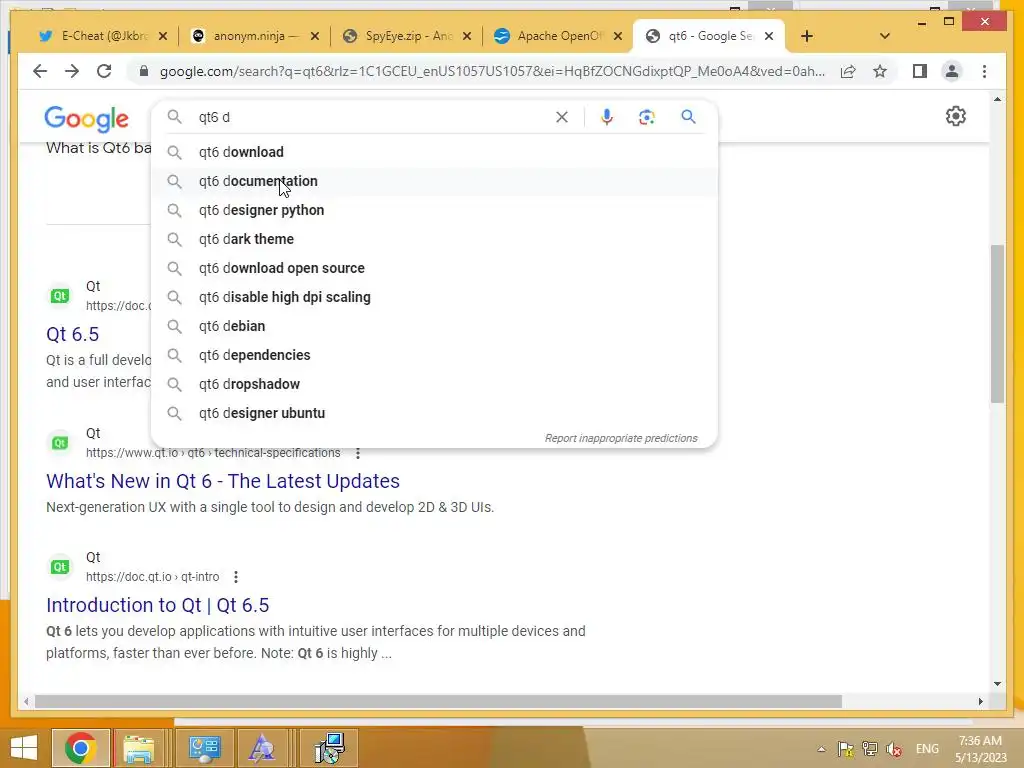
Task: Open the Chrome profile avatar
Action: point(952,71)
